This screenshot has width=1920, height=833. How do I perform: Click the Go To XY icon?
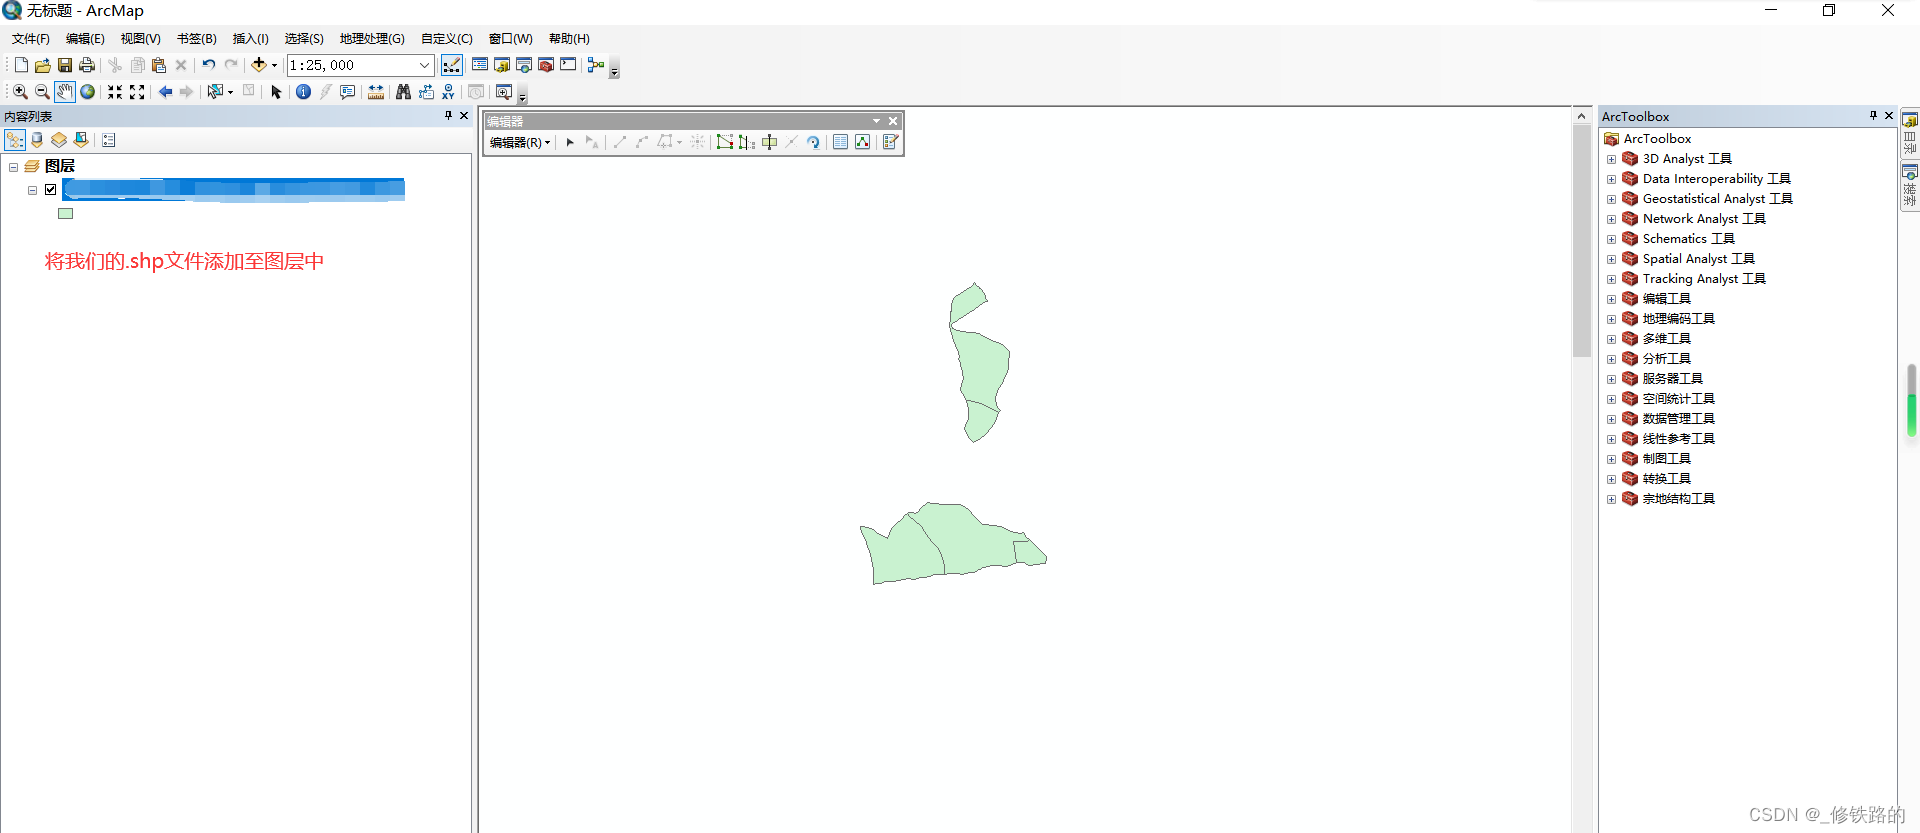tap(448, 92)
